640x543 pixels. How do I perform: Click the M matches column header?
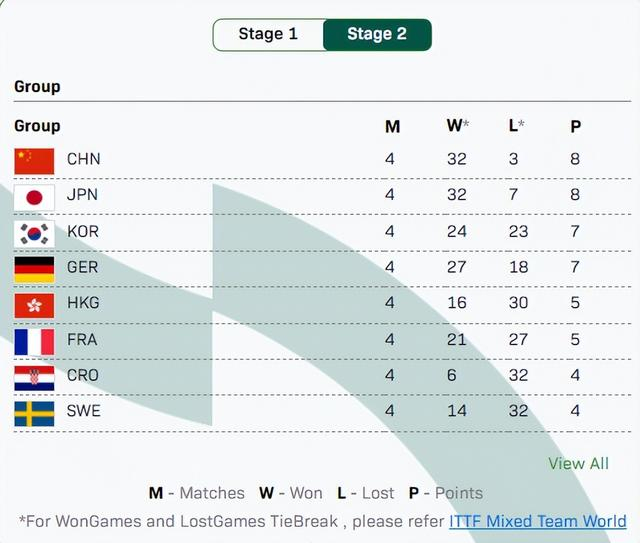[392, 126]
